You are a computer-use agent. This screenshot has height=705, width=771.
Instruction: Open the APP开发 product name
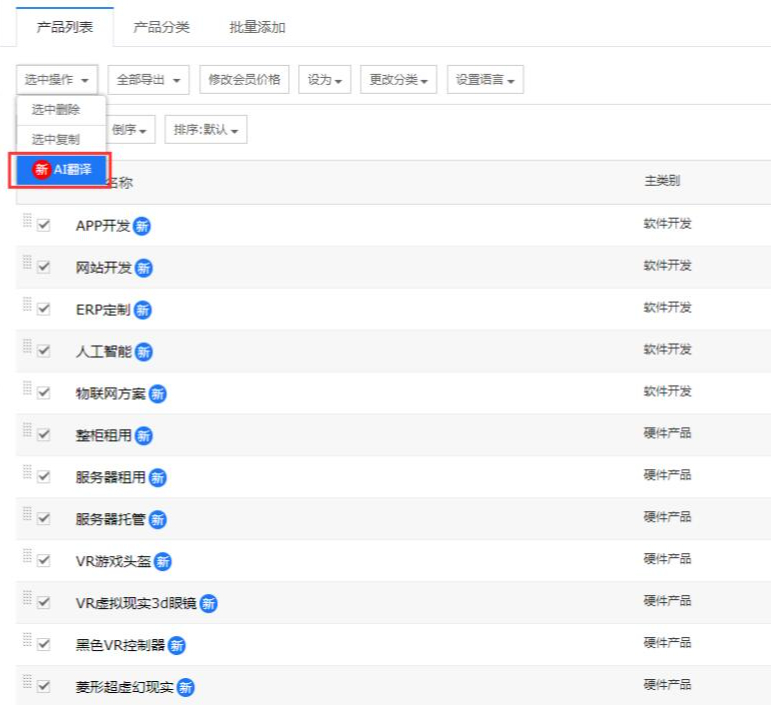click(x=103, y=226)
